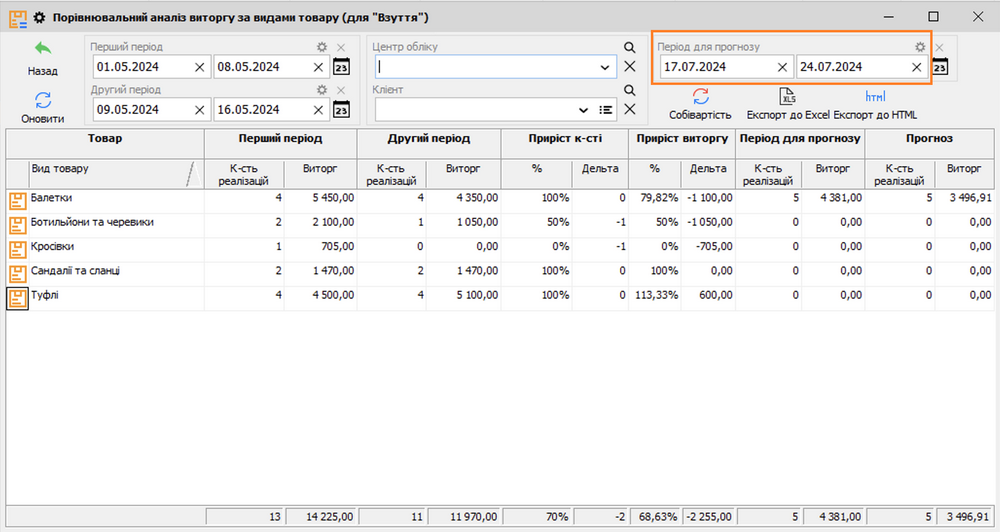The width and height of the screenshot is (1000, 532).
Task: Open calendar for Період для прогнозу
Action: pos(940,67)
